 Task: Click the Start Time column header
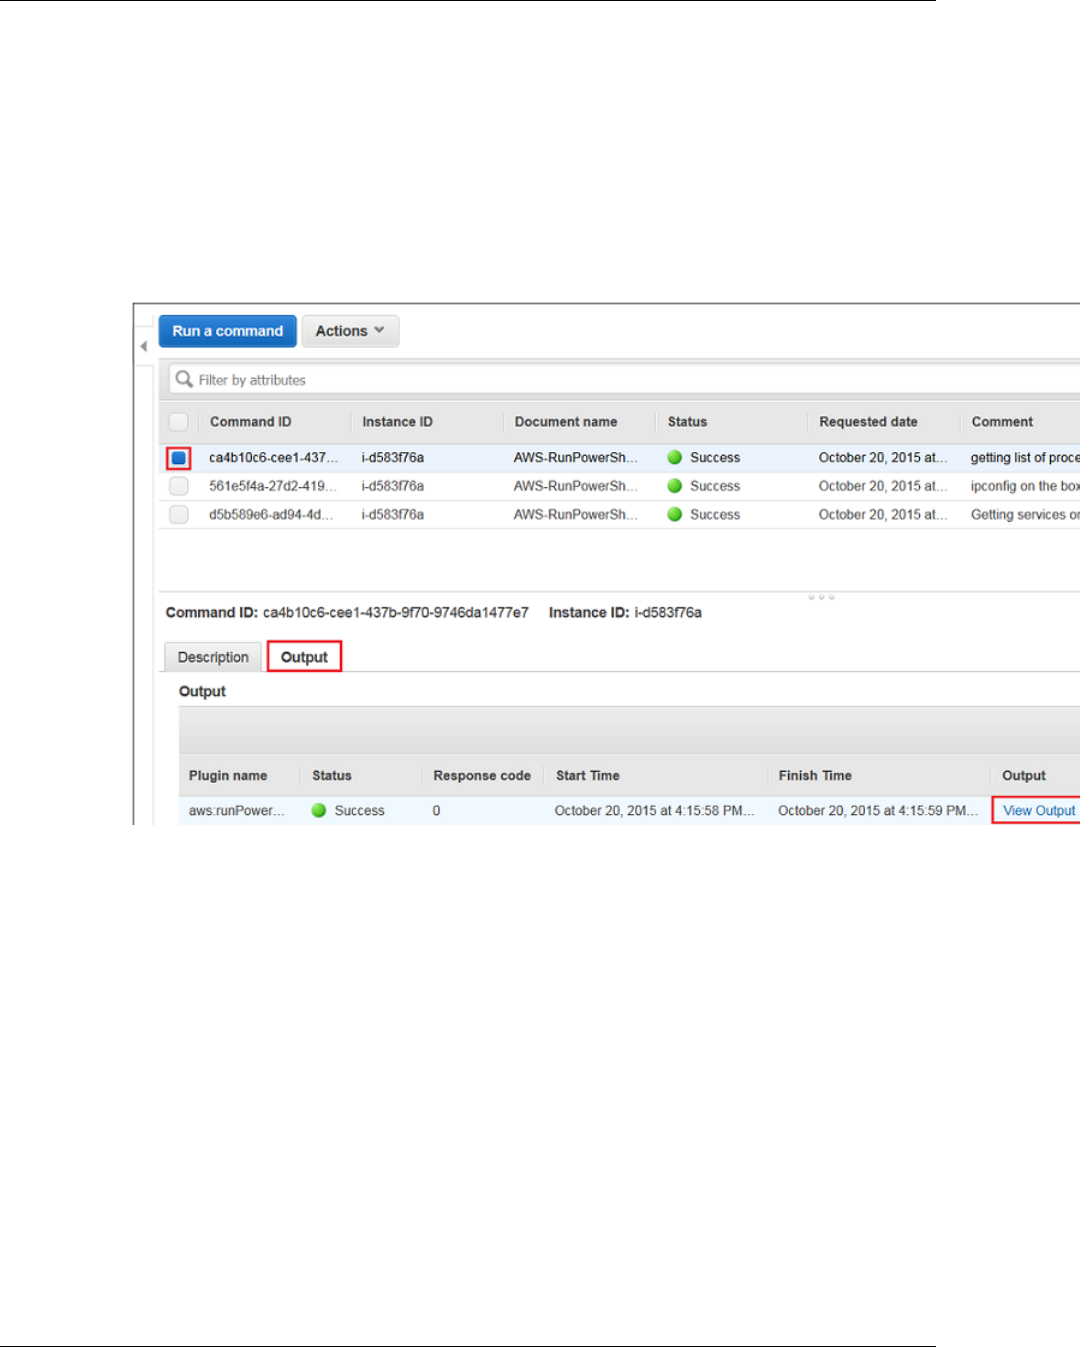click(x=588, y=776)
